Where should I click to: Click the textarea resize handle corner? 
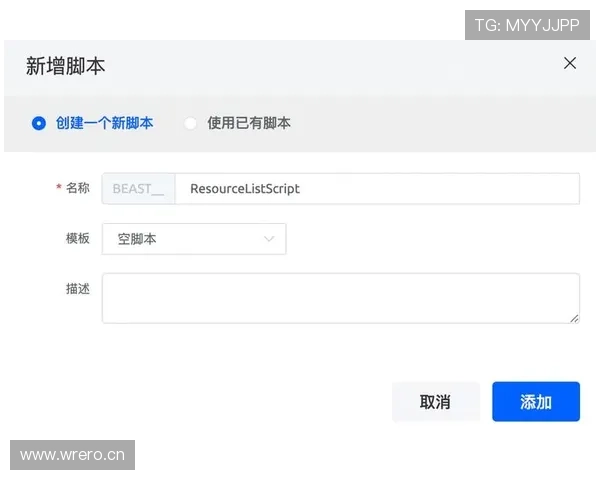[574, 318]
